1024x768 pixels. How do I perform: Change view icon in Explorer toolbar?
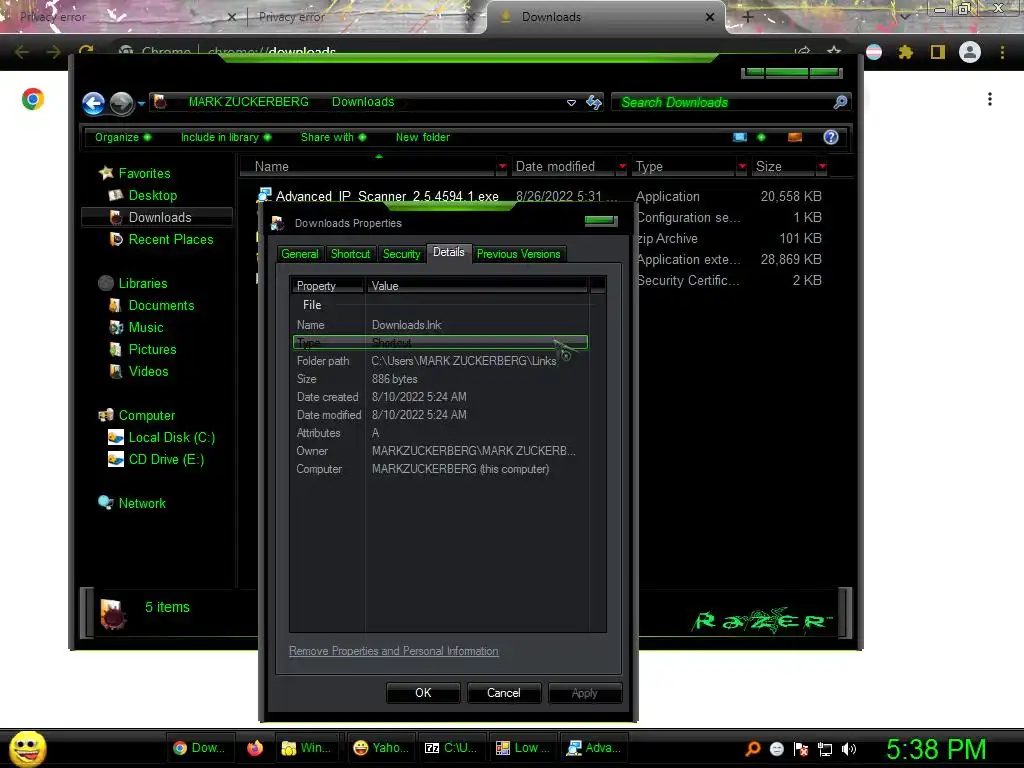tap(740, 137)
